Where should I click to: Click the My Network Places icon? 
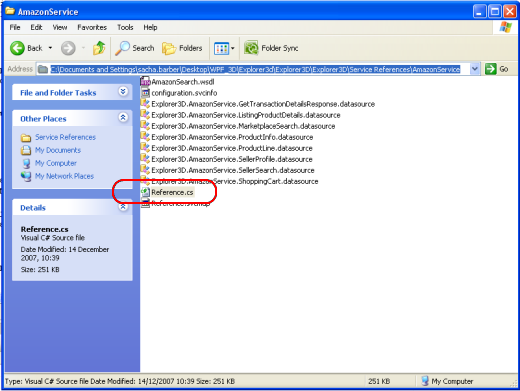[x=26, y=176]
